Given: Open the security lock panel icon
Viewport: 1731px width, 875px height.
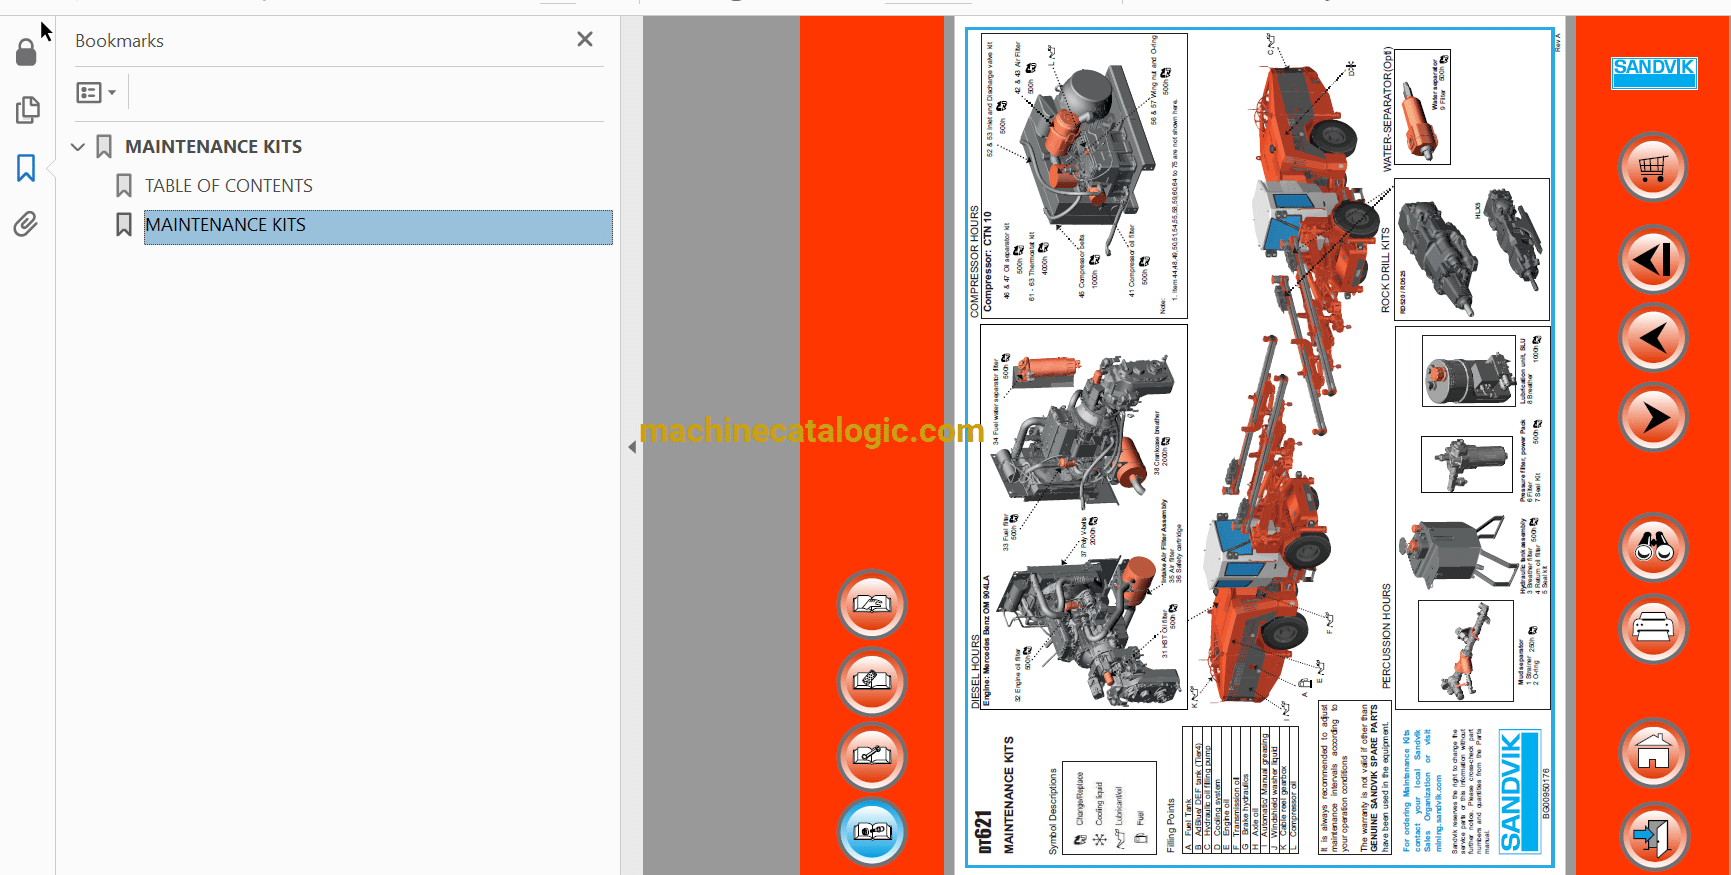Looking at the screenshot, I should [26, 52].
